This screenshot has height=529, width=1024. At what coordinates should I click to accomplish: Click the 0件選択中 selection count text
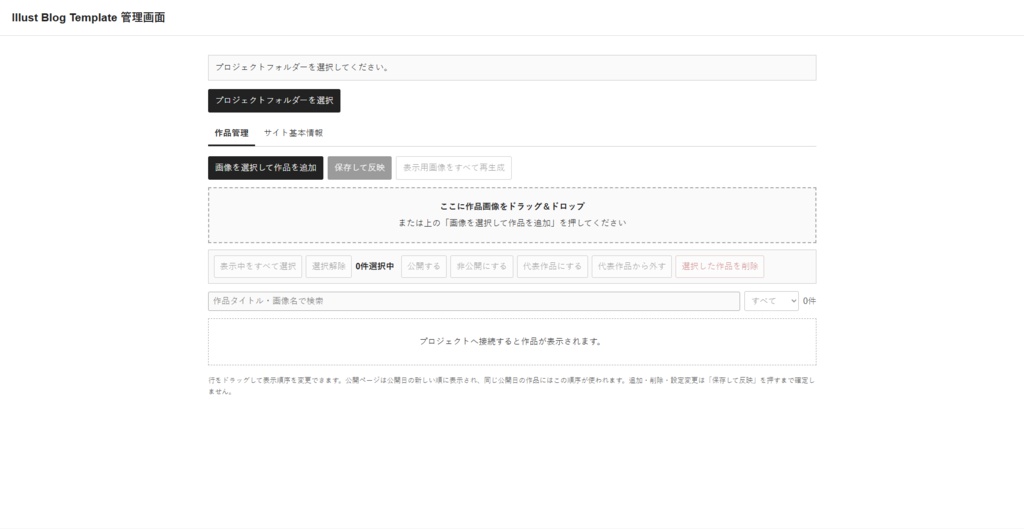(x=375, y=266)
